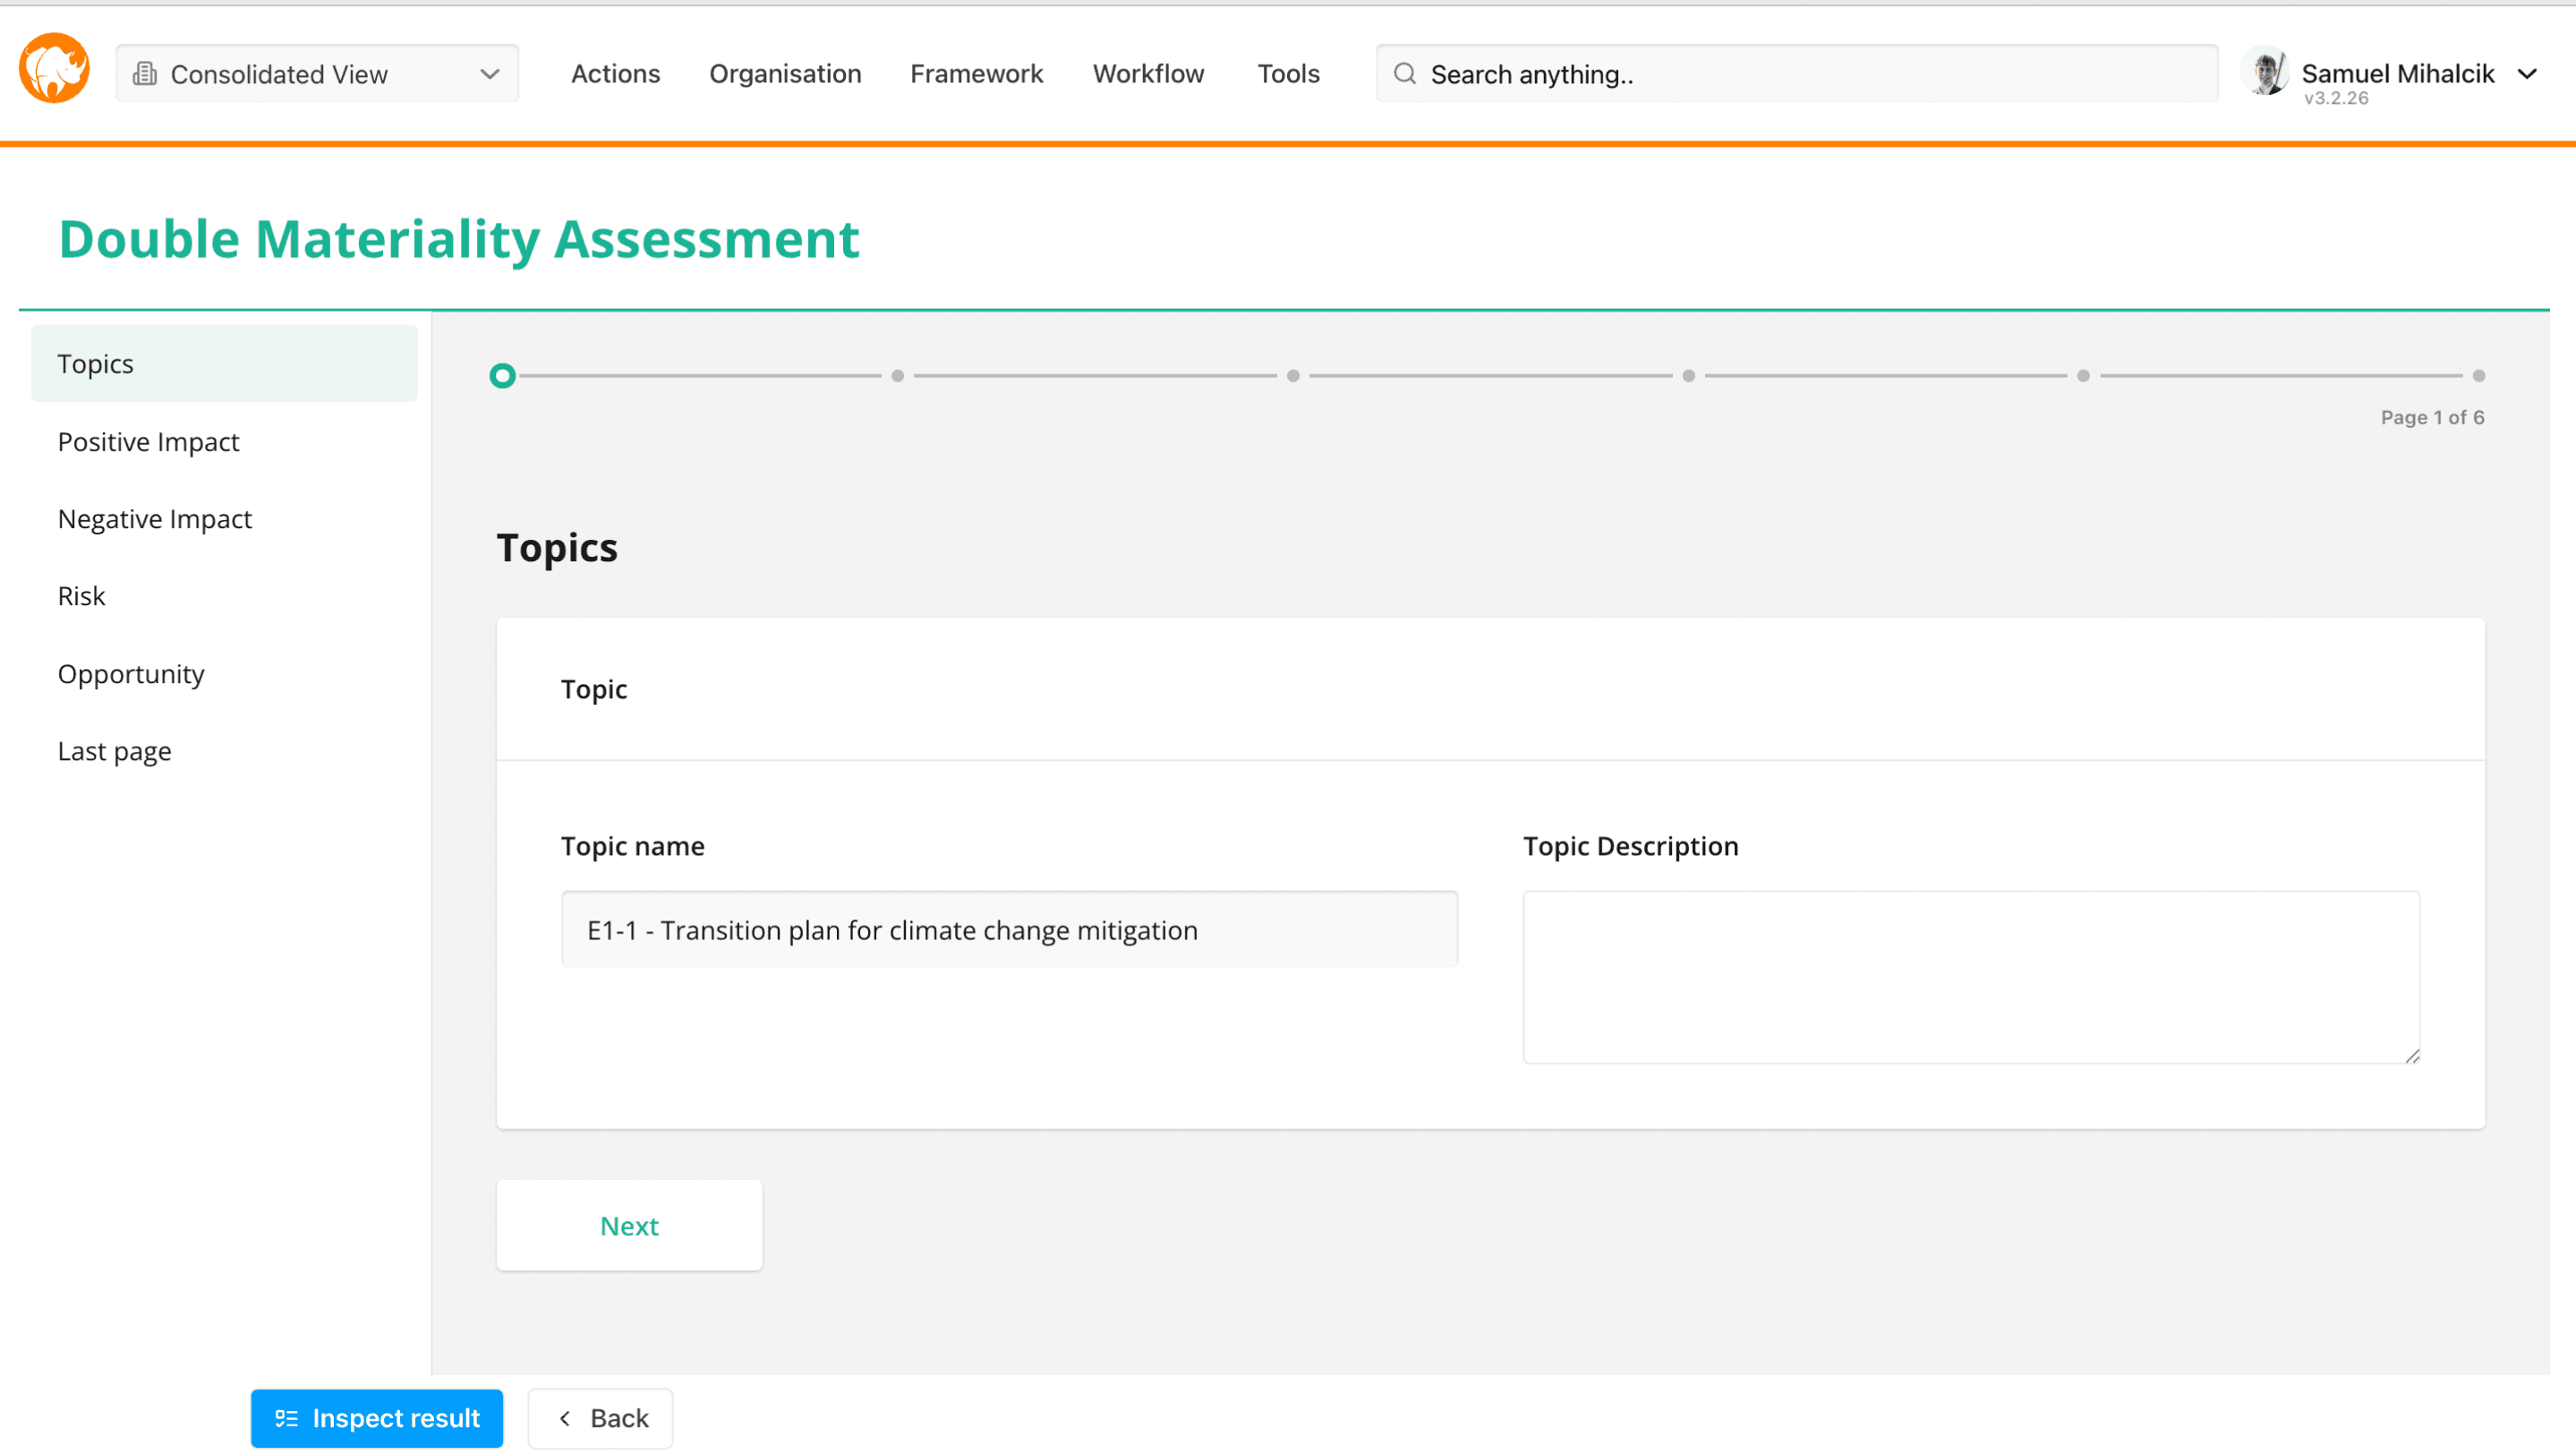Select Positive Impact in the sidebar
The image size is (2576, 1454).
[148, 442]
